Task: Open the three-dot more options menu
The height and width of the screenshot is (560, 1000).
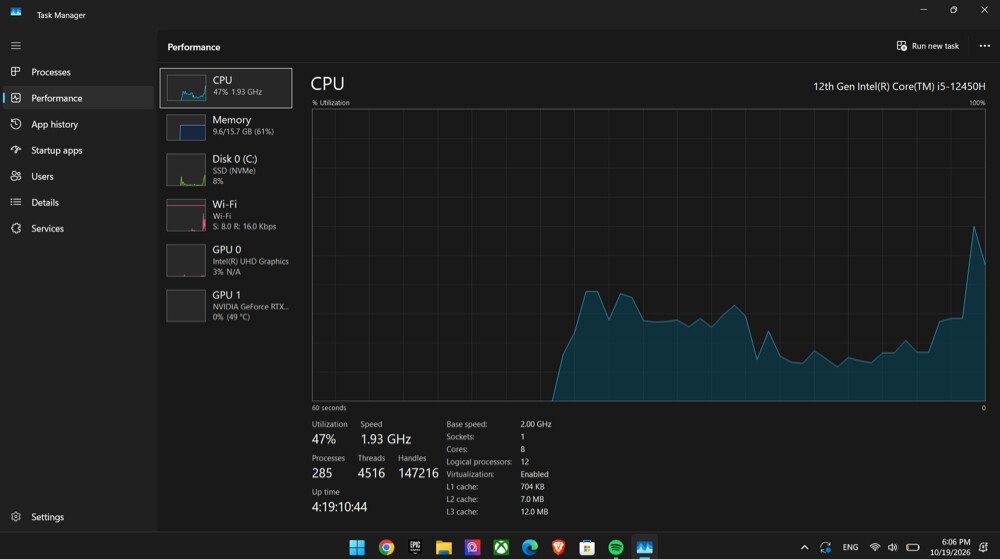Action: point(985,46)
